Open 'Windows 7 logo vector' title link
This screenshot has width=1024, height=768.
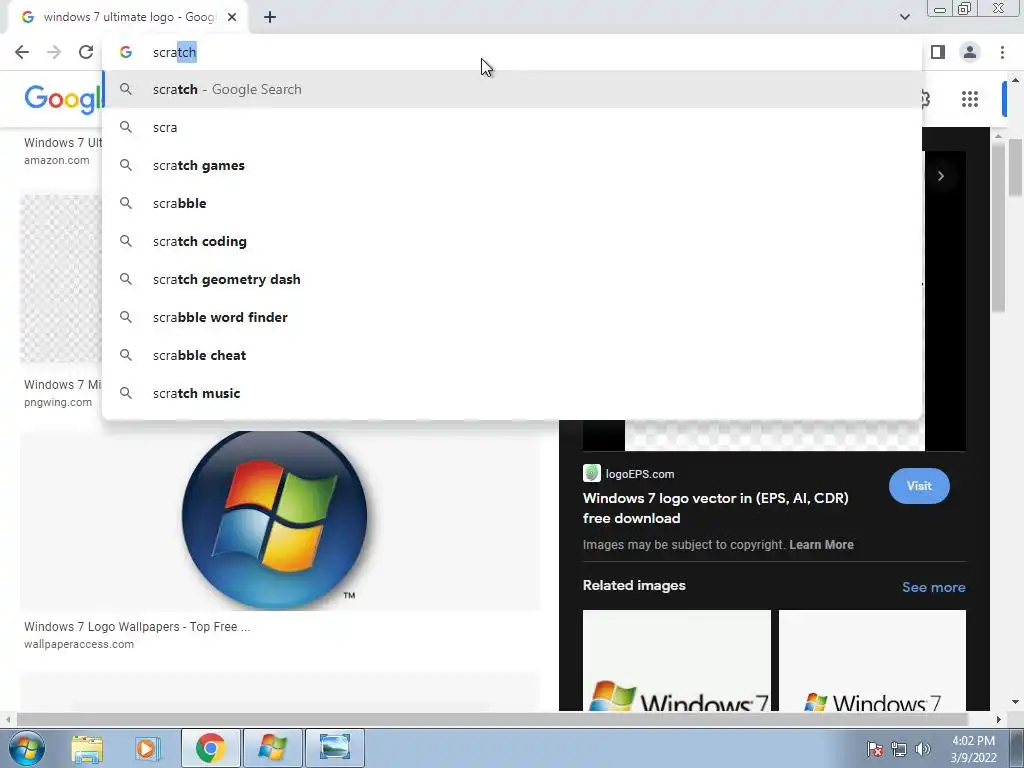click(715, 508)
